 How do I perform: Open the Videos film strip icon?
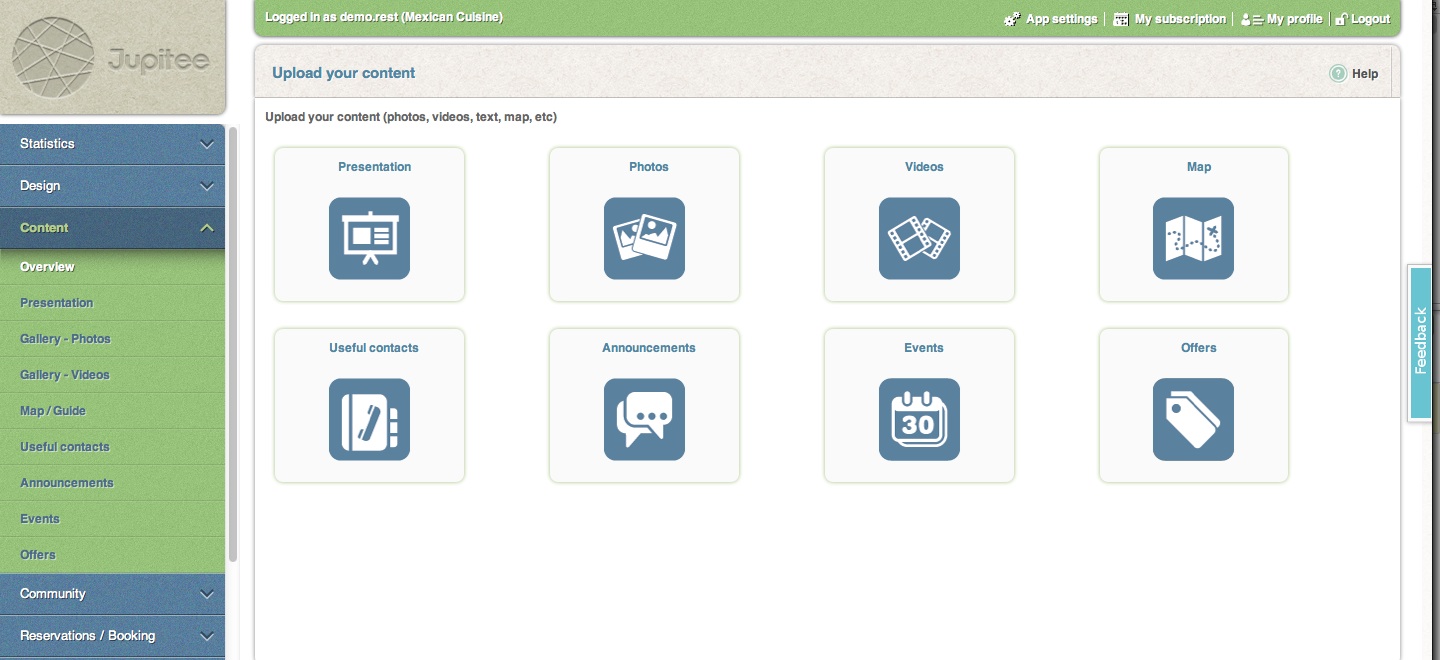(x=919, y=238)
